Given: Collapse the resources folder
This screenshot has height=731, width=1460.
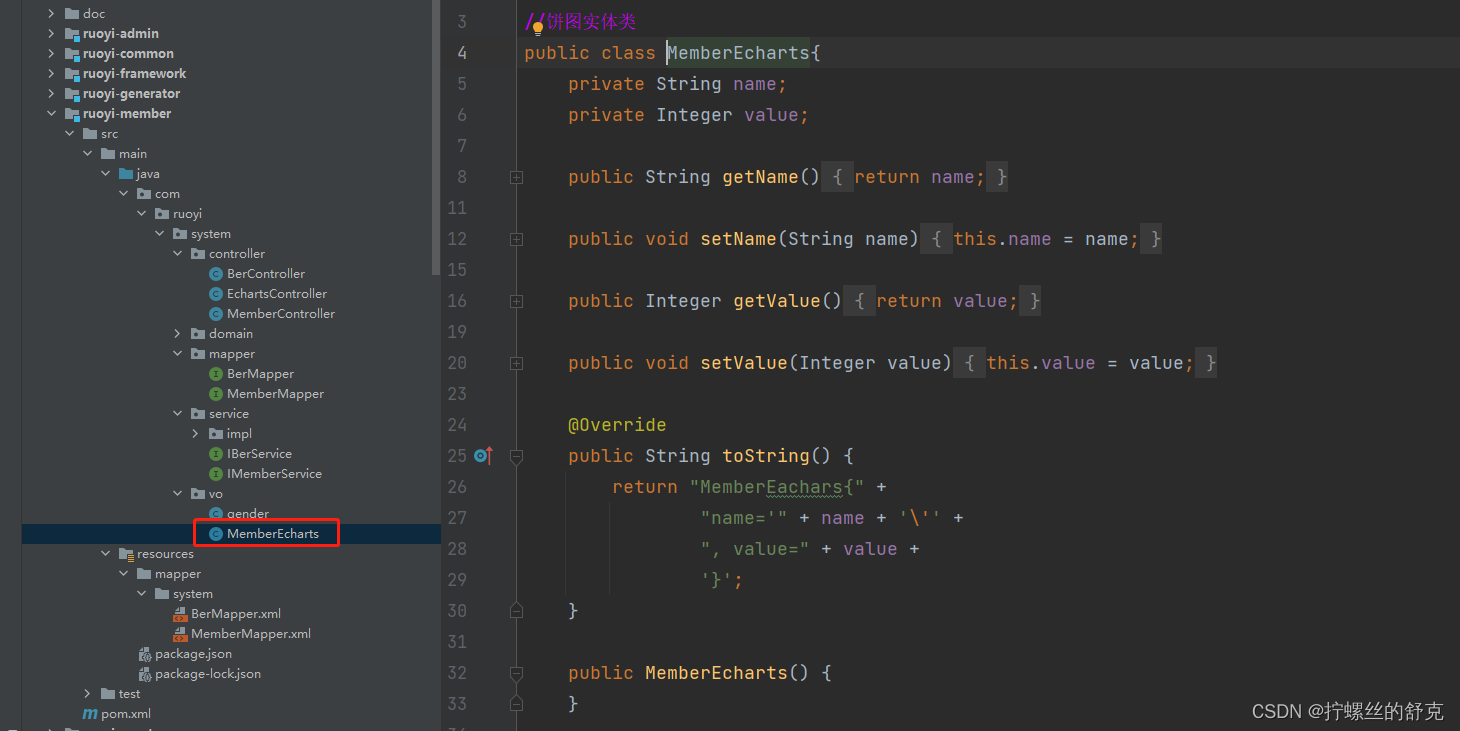Looking at the screenshot, I should 106,554.
